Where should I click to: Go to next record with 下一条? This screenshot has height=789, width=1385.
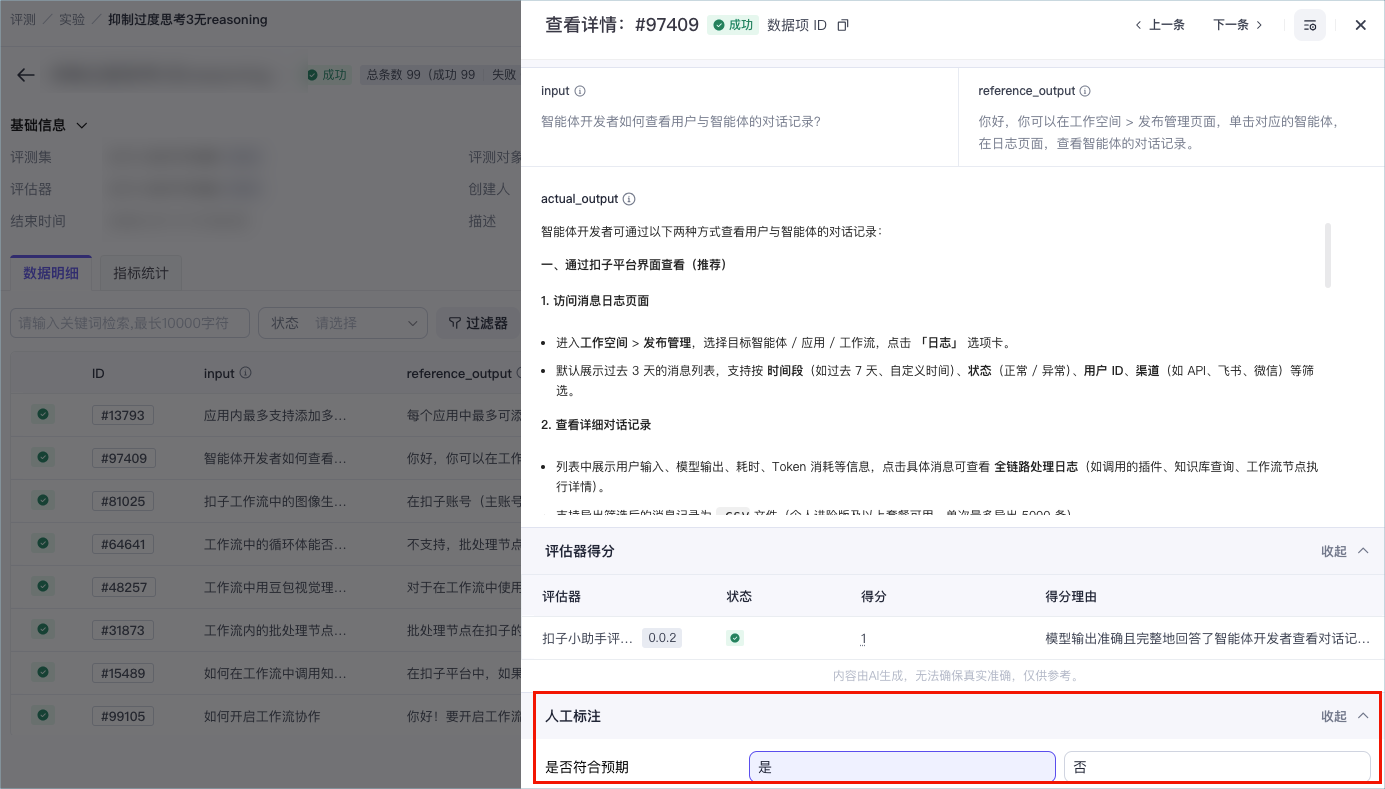[x=1238, y=25]
